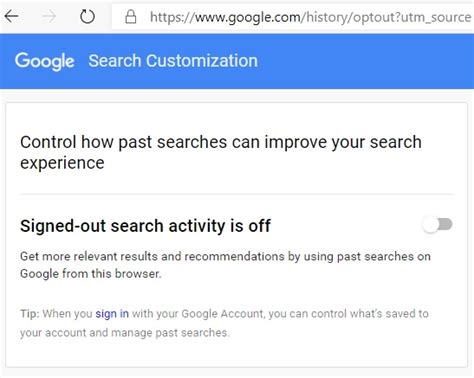Click the 'Tip:' label text
This screenshot has height=378, width=474.
[x=30, y=314]
